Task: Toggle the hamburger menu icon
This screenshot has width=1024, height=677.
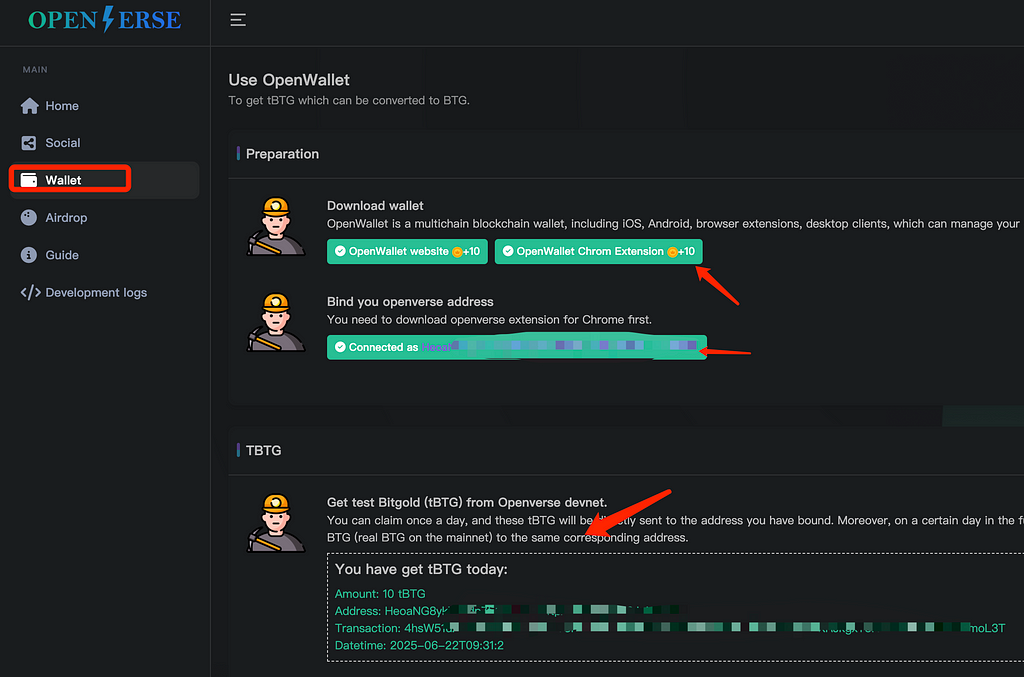Action: tap(238, 20)
